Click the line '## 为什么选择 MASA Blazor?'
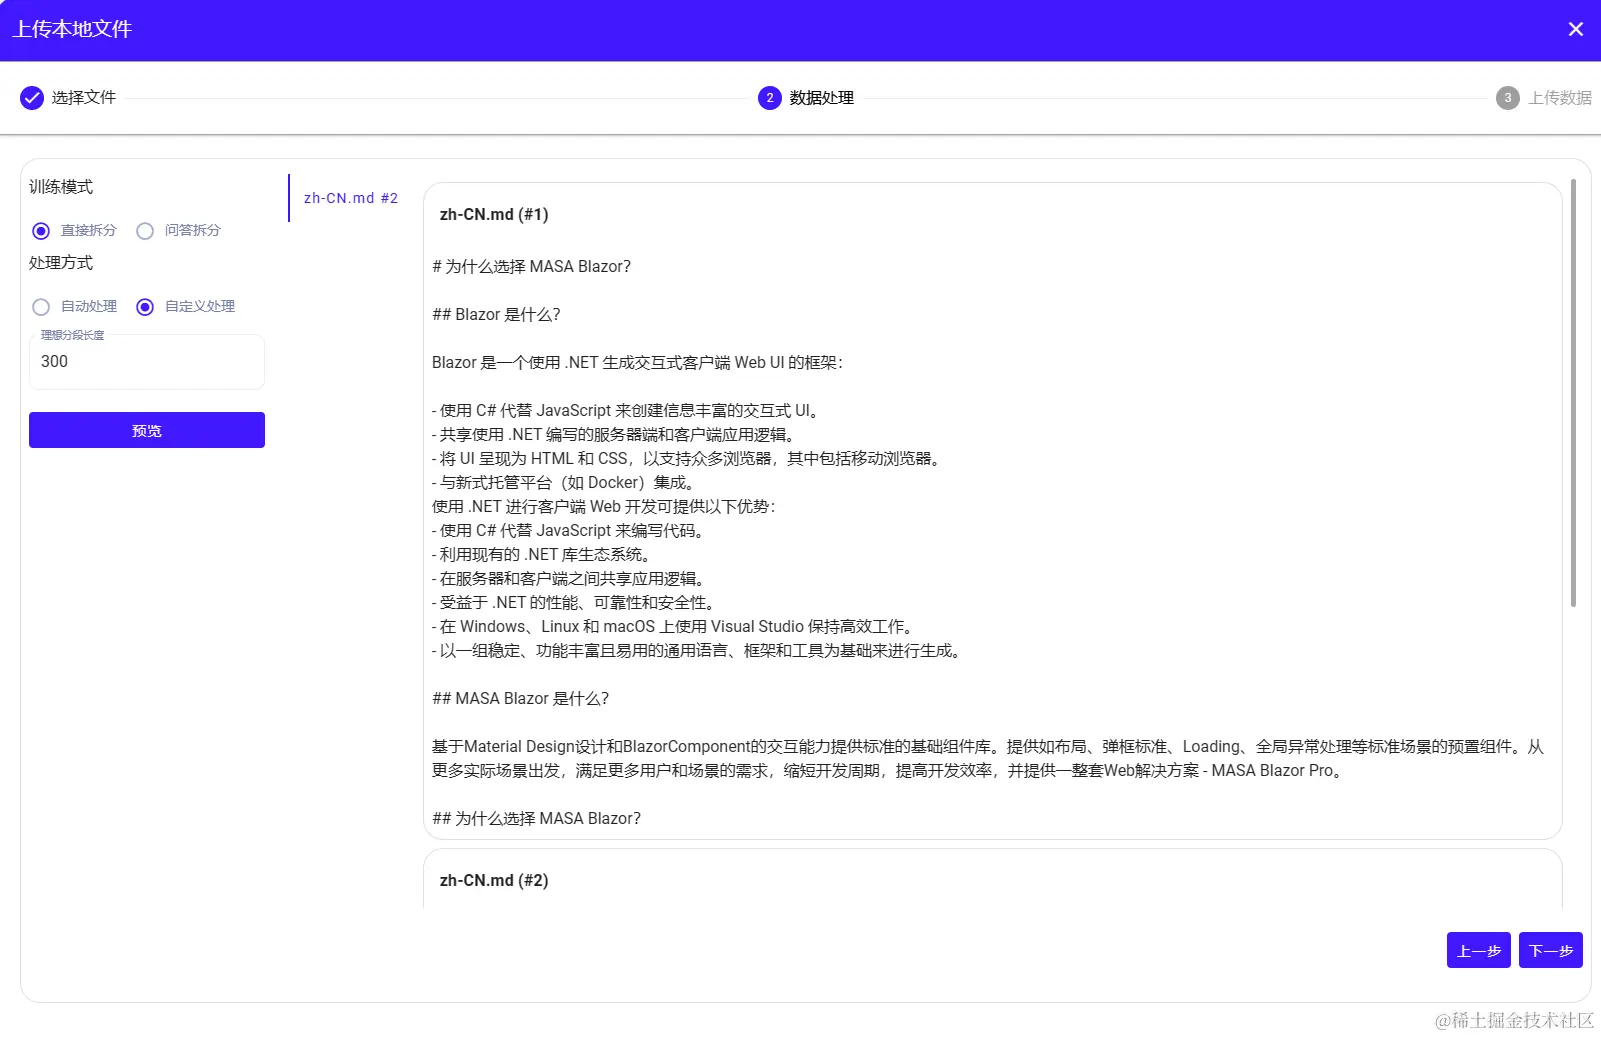Screen dimensions: 1601x1037 [x=536, y=818]
